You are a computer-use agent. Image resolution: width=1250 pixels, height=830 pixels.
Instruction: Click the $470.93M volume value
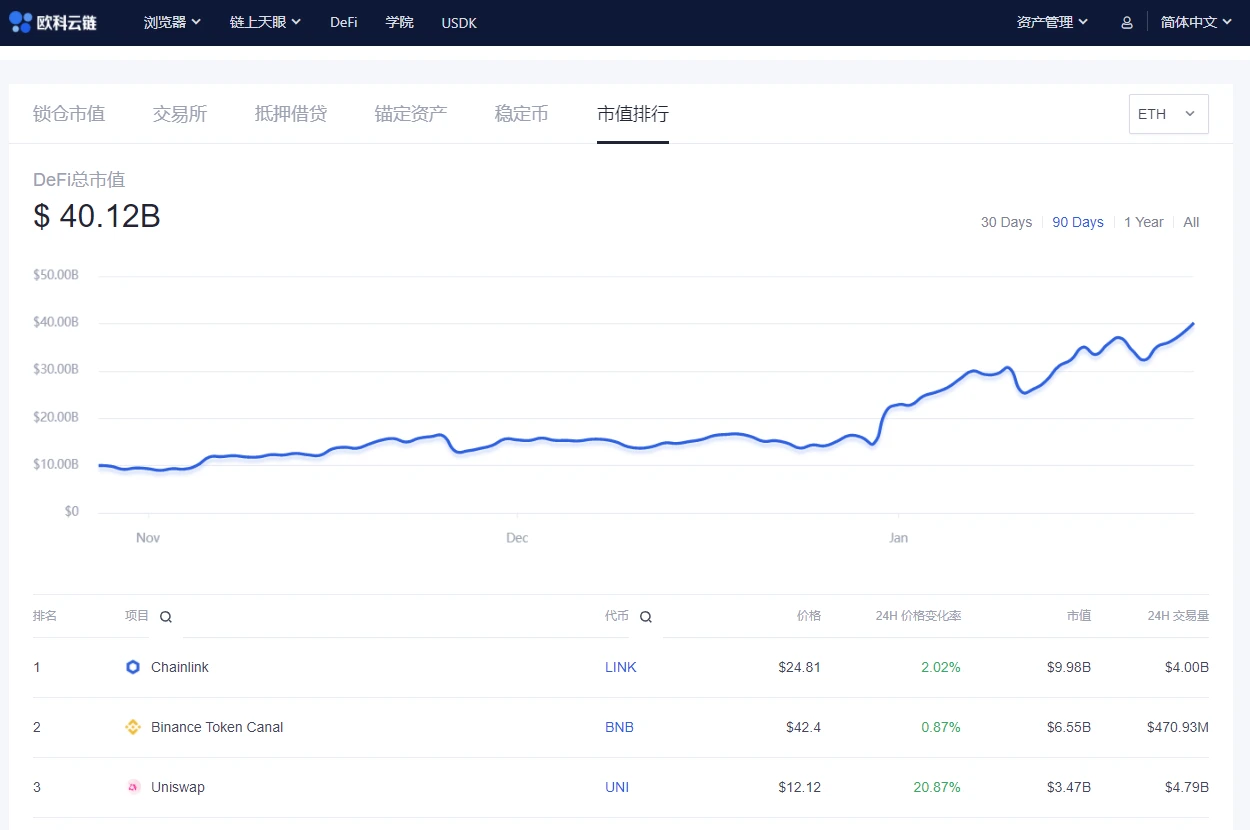coord(1178,727)
